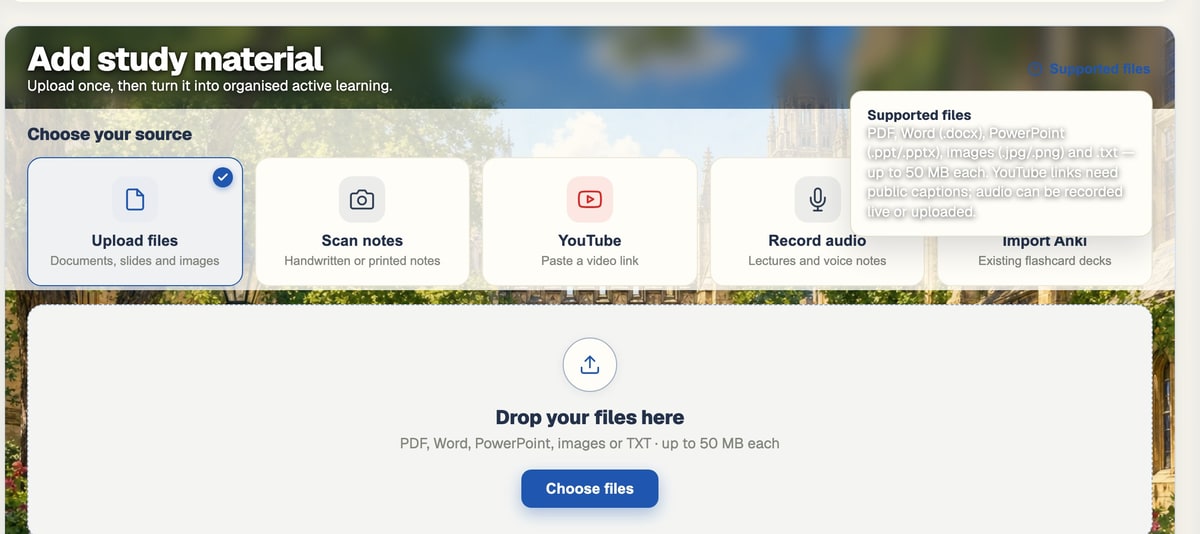Screen dimensions: 1200x534
Task: Click the camera icon for Scan notes
Action: tap(362, 200)
